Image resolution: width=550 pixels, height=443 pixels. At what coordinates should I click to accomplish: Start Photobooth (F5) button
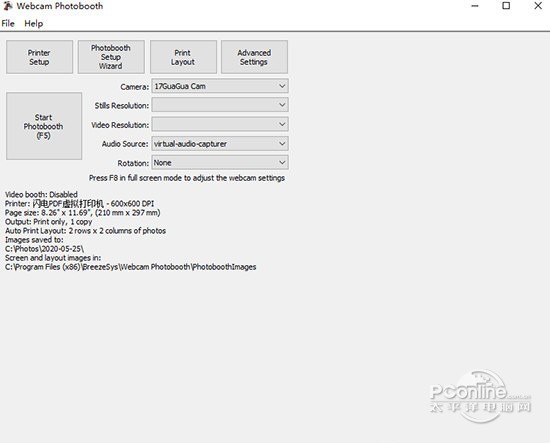pos(44,126)
